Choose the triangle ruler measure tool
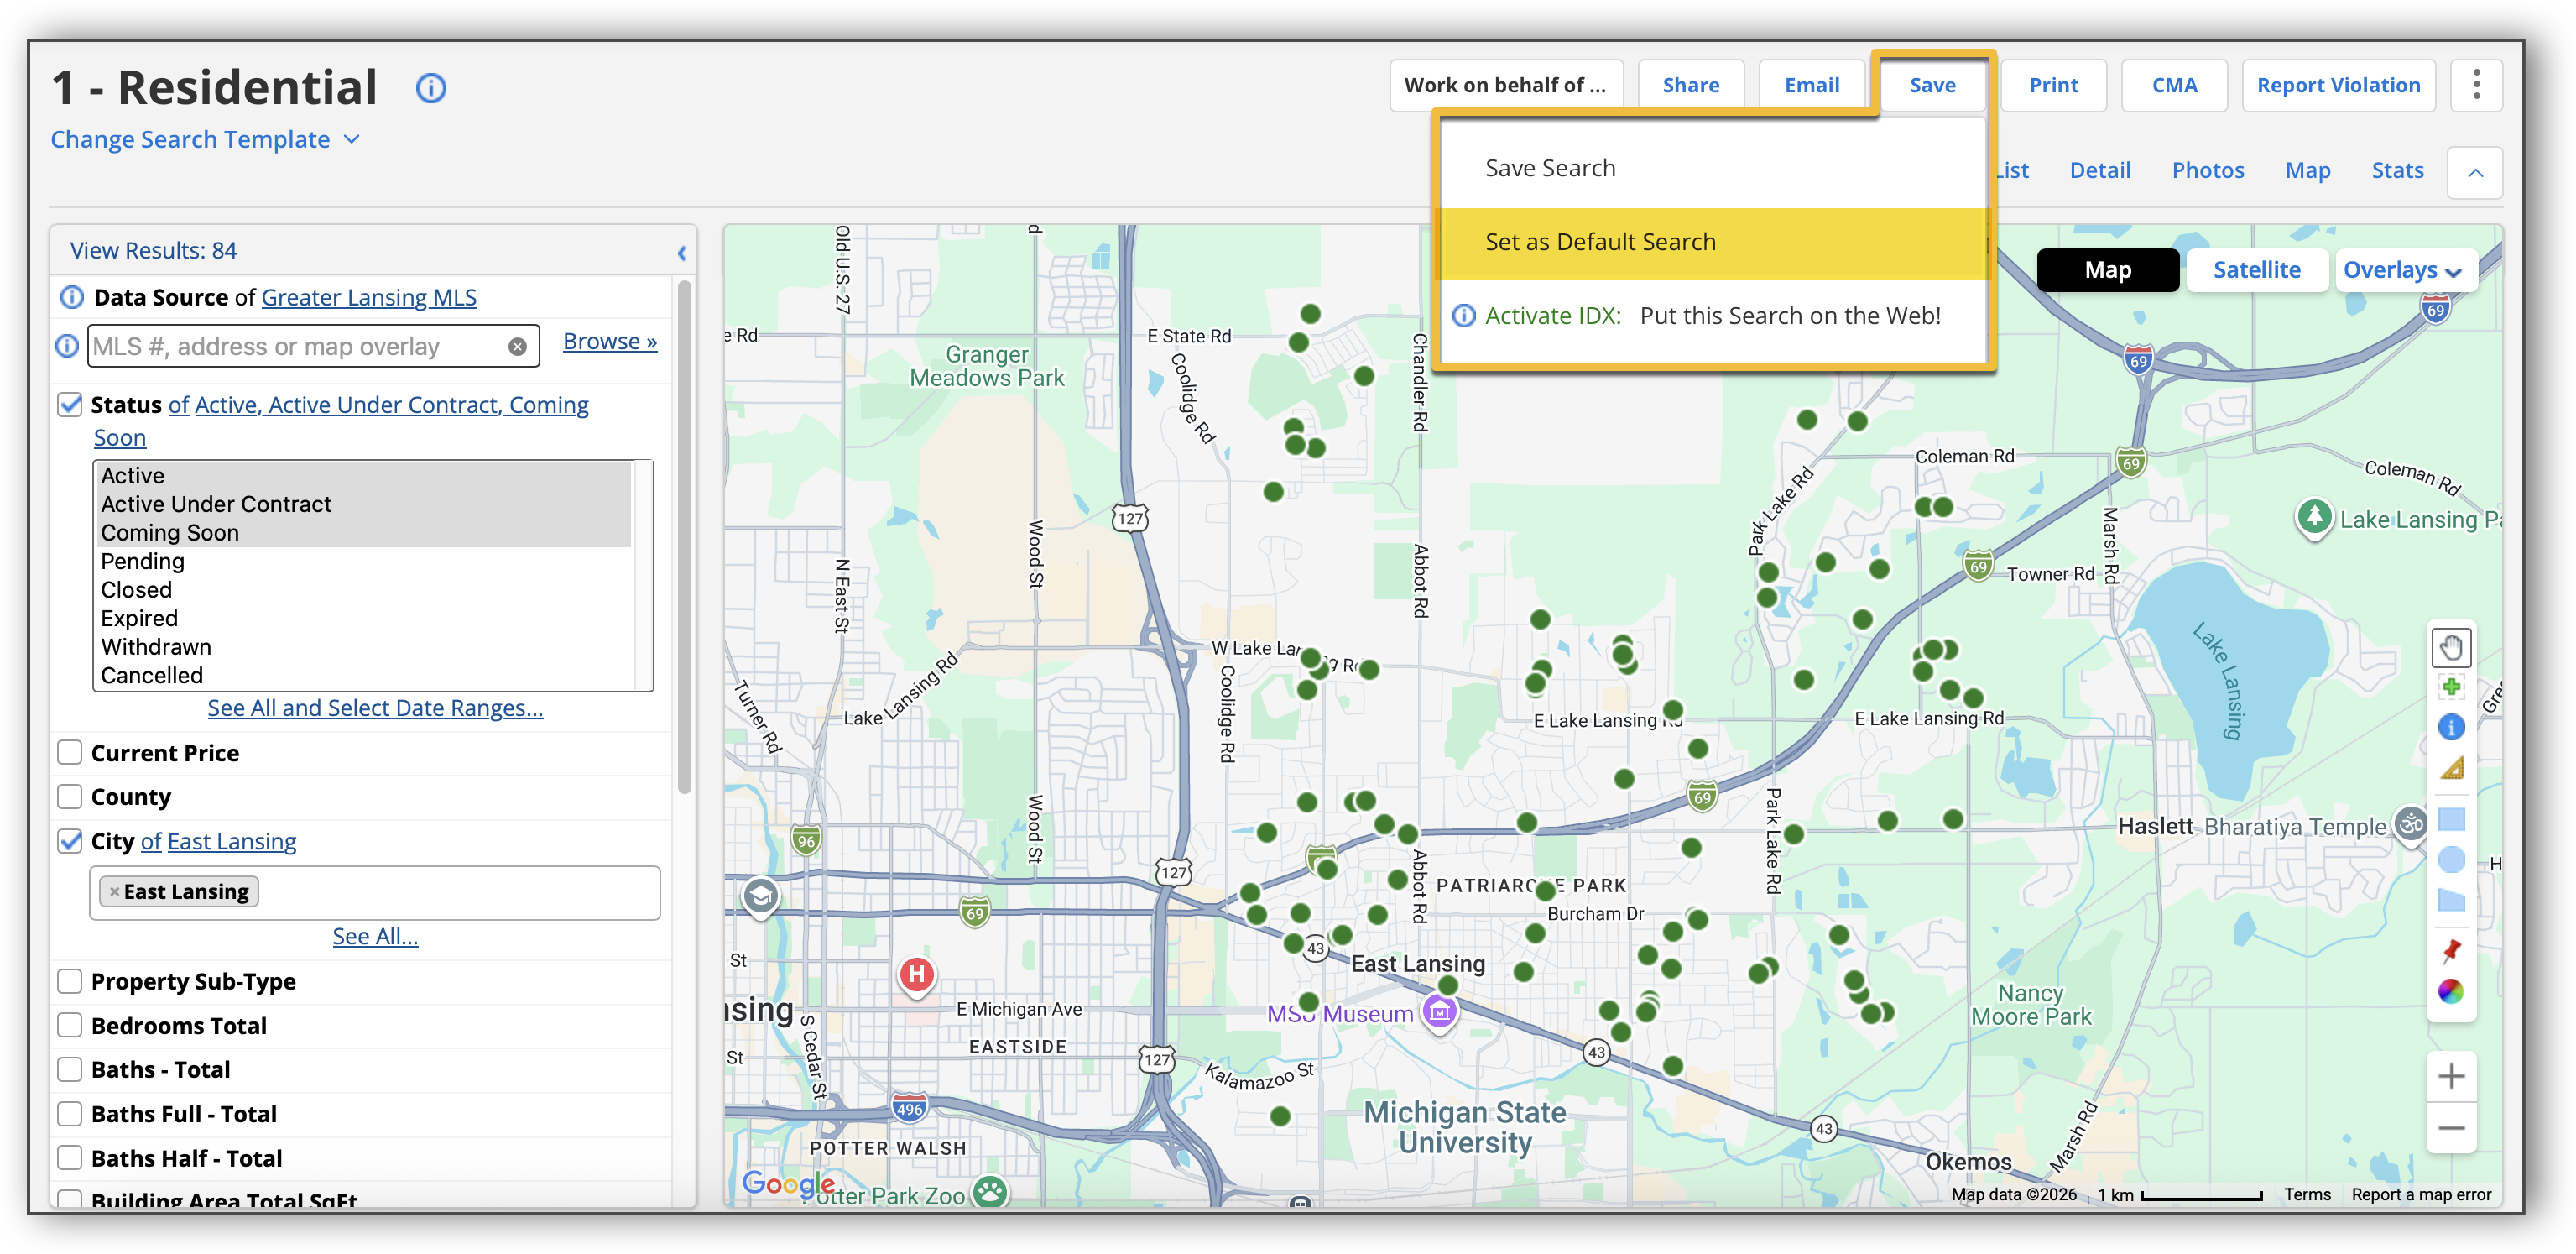The height and width of the screenshot is (1254, 2576). (x=2450, y=768)
